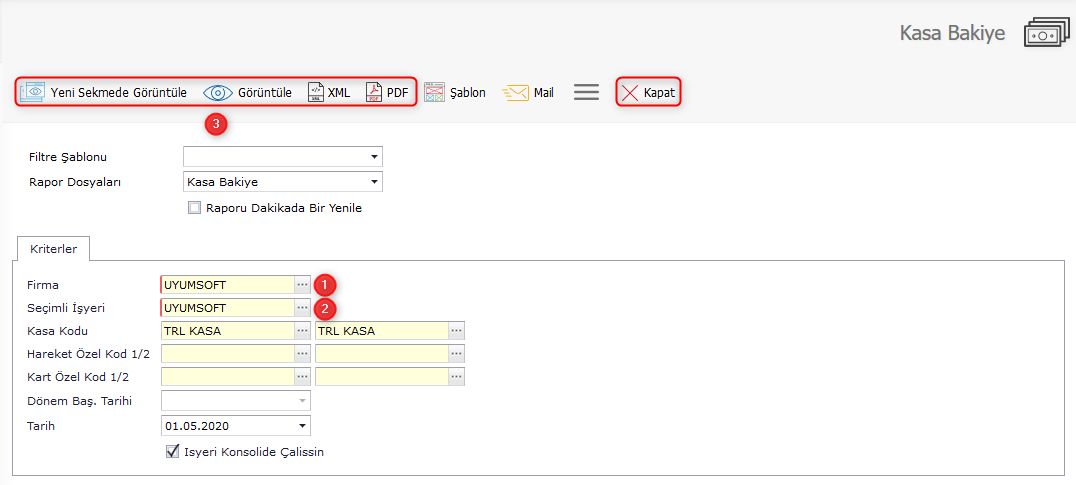Click the Firma lookup ellipsis button
Image resolution: width=1076 pixels, height=485 pixels.
click(302, 285)
